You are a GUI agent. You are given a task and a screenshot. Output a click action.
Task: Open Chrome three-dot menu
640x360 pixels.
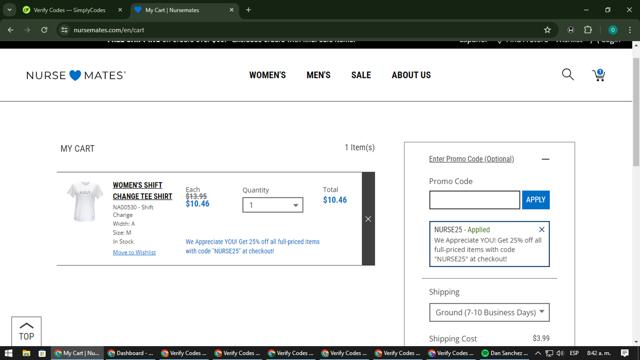(x=630, y=30)
